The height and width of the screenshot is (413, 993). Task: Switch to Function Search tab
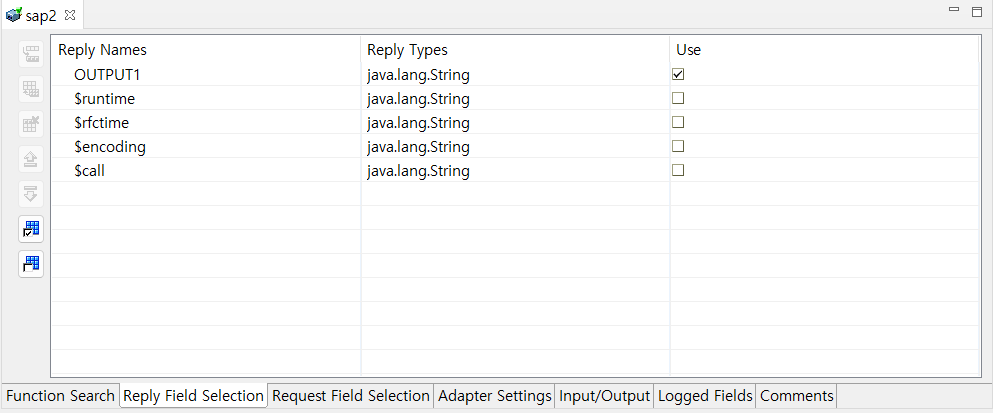(60, 396)
